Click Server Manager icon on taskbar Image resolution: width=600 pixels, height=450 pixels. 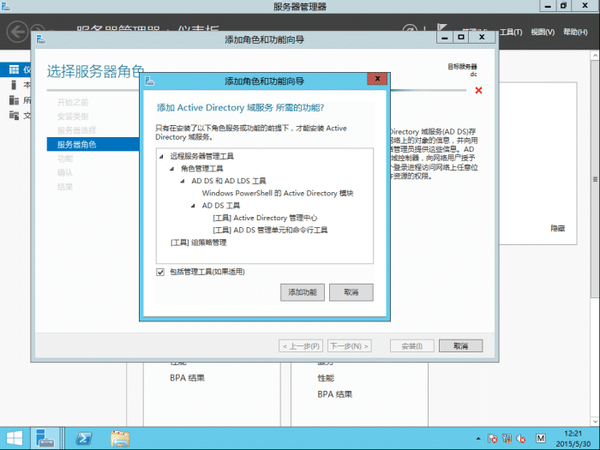click(45, 439)
